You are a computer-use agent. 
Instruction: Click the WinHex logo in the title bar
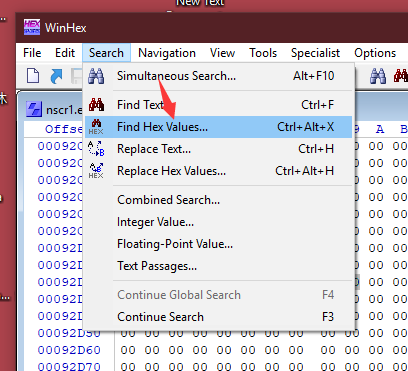click(32, 27)
